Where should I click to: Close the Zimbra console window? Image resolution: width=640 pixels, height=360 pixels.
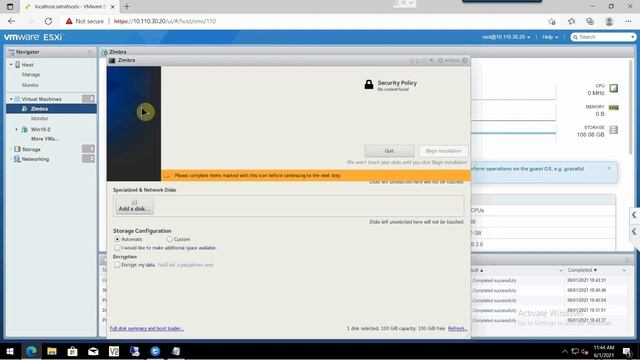(x=465, y=60)
